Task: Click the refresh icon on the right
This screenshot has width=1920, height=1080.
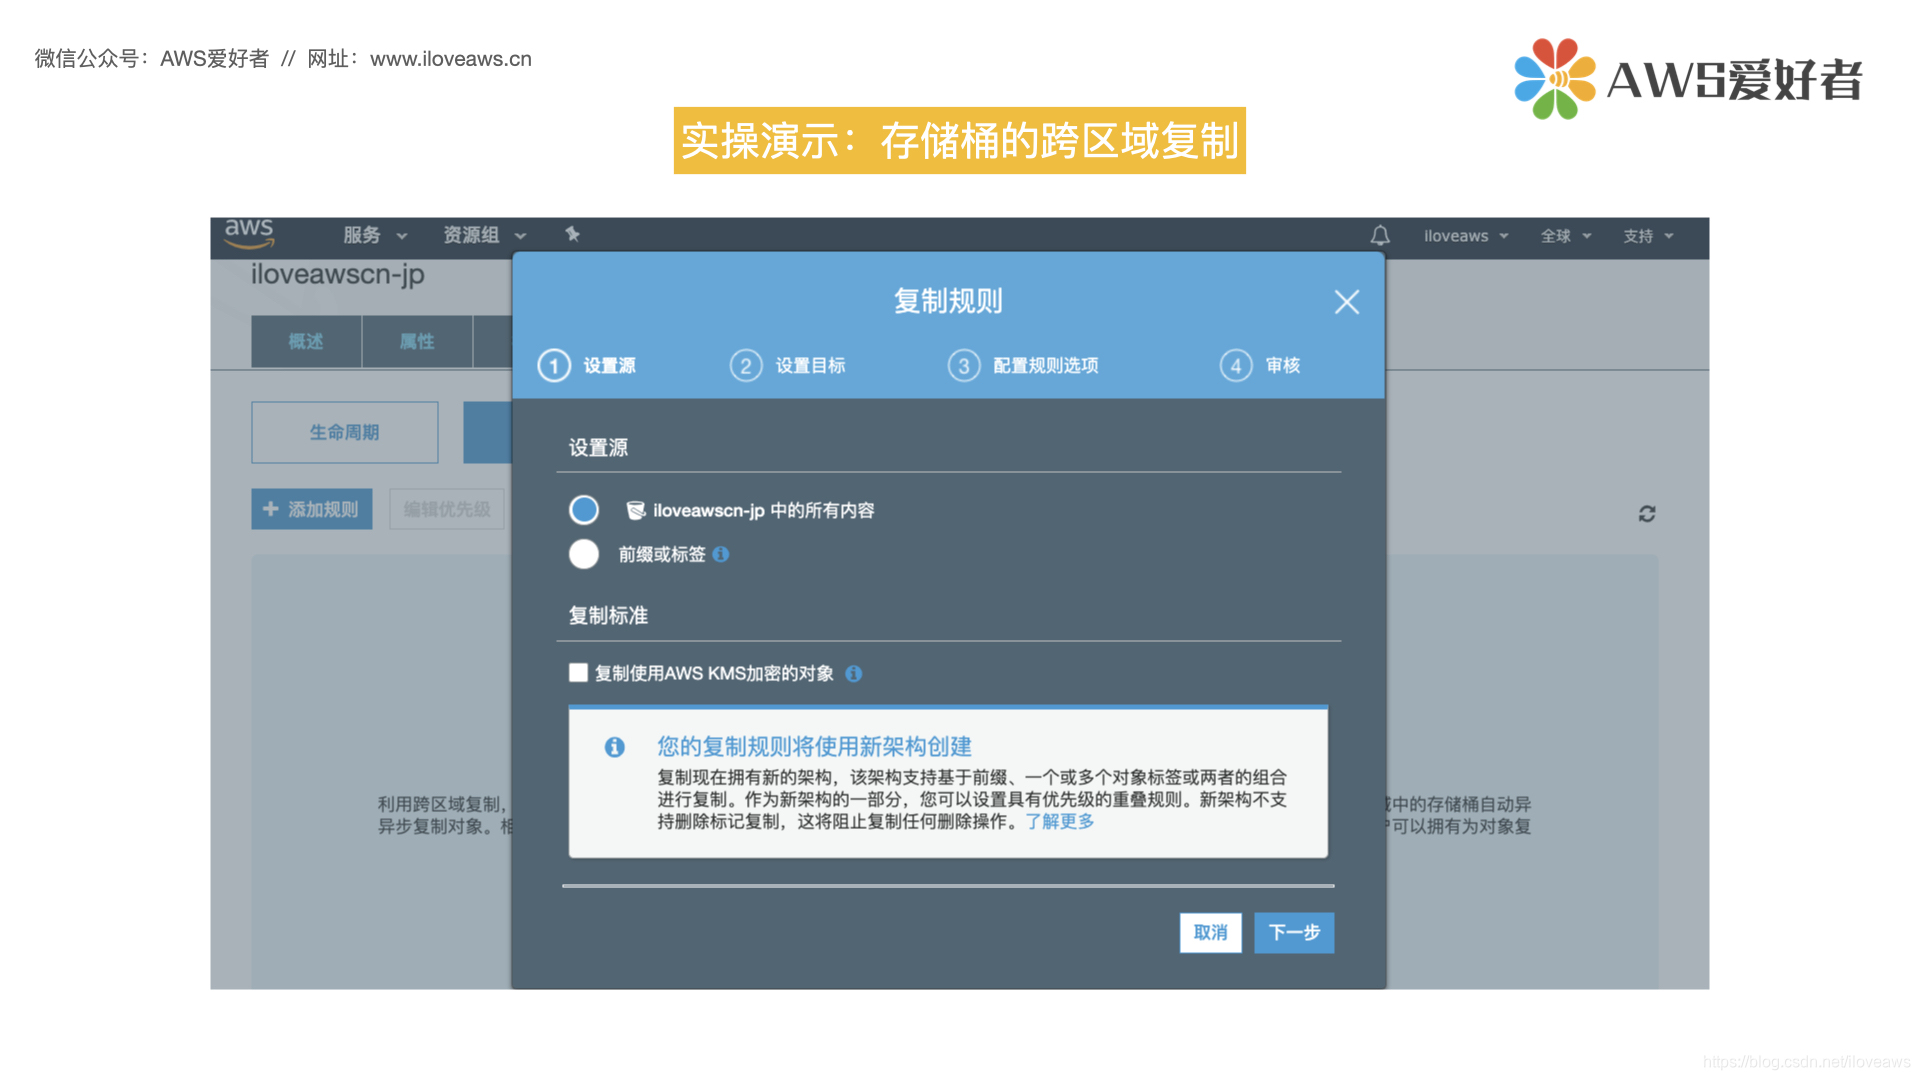Action: (1647, 513)
